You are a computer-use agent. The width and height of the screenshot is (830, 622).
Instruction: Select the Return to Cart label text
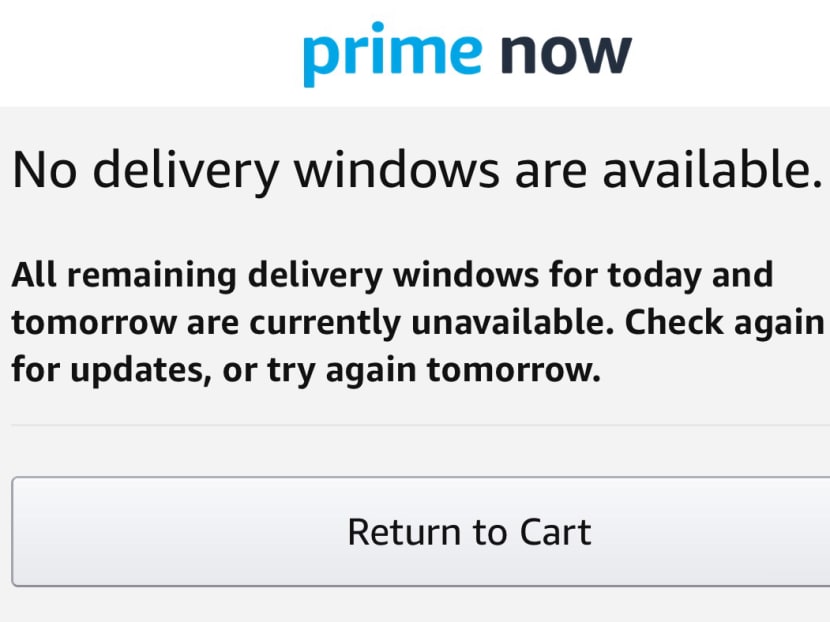469,531
